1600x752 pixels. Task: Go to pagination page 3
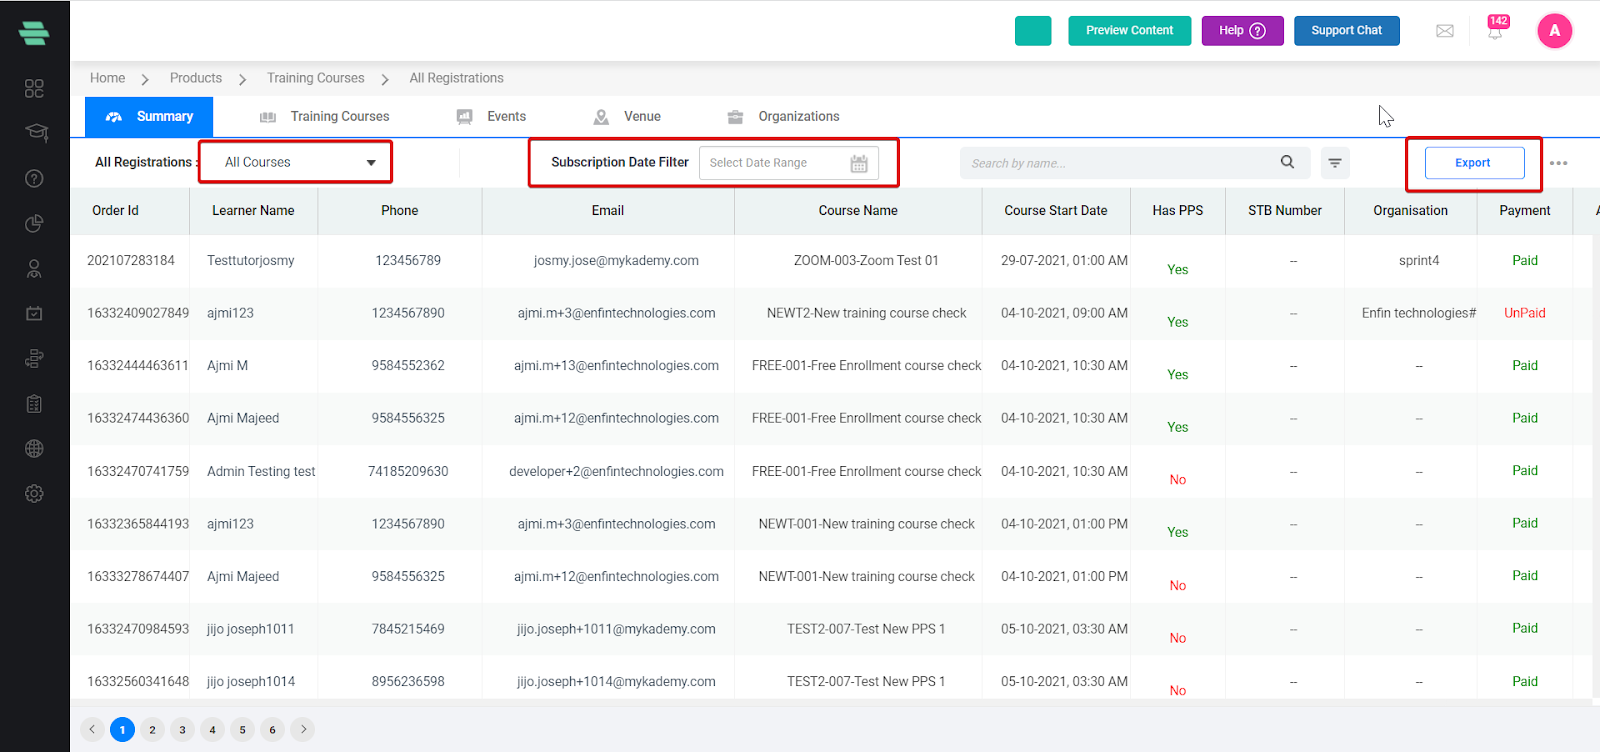point(182,730)
